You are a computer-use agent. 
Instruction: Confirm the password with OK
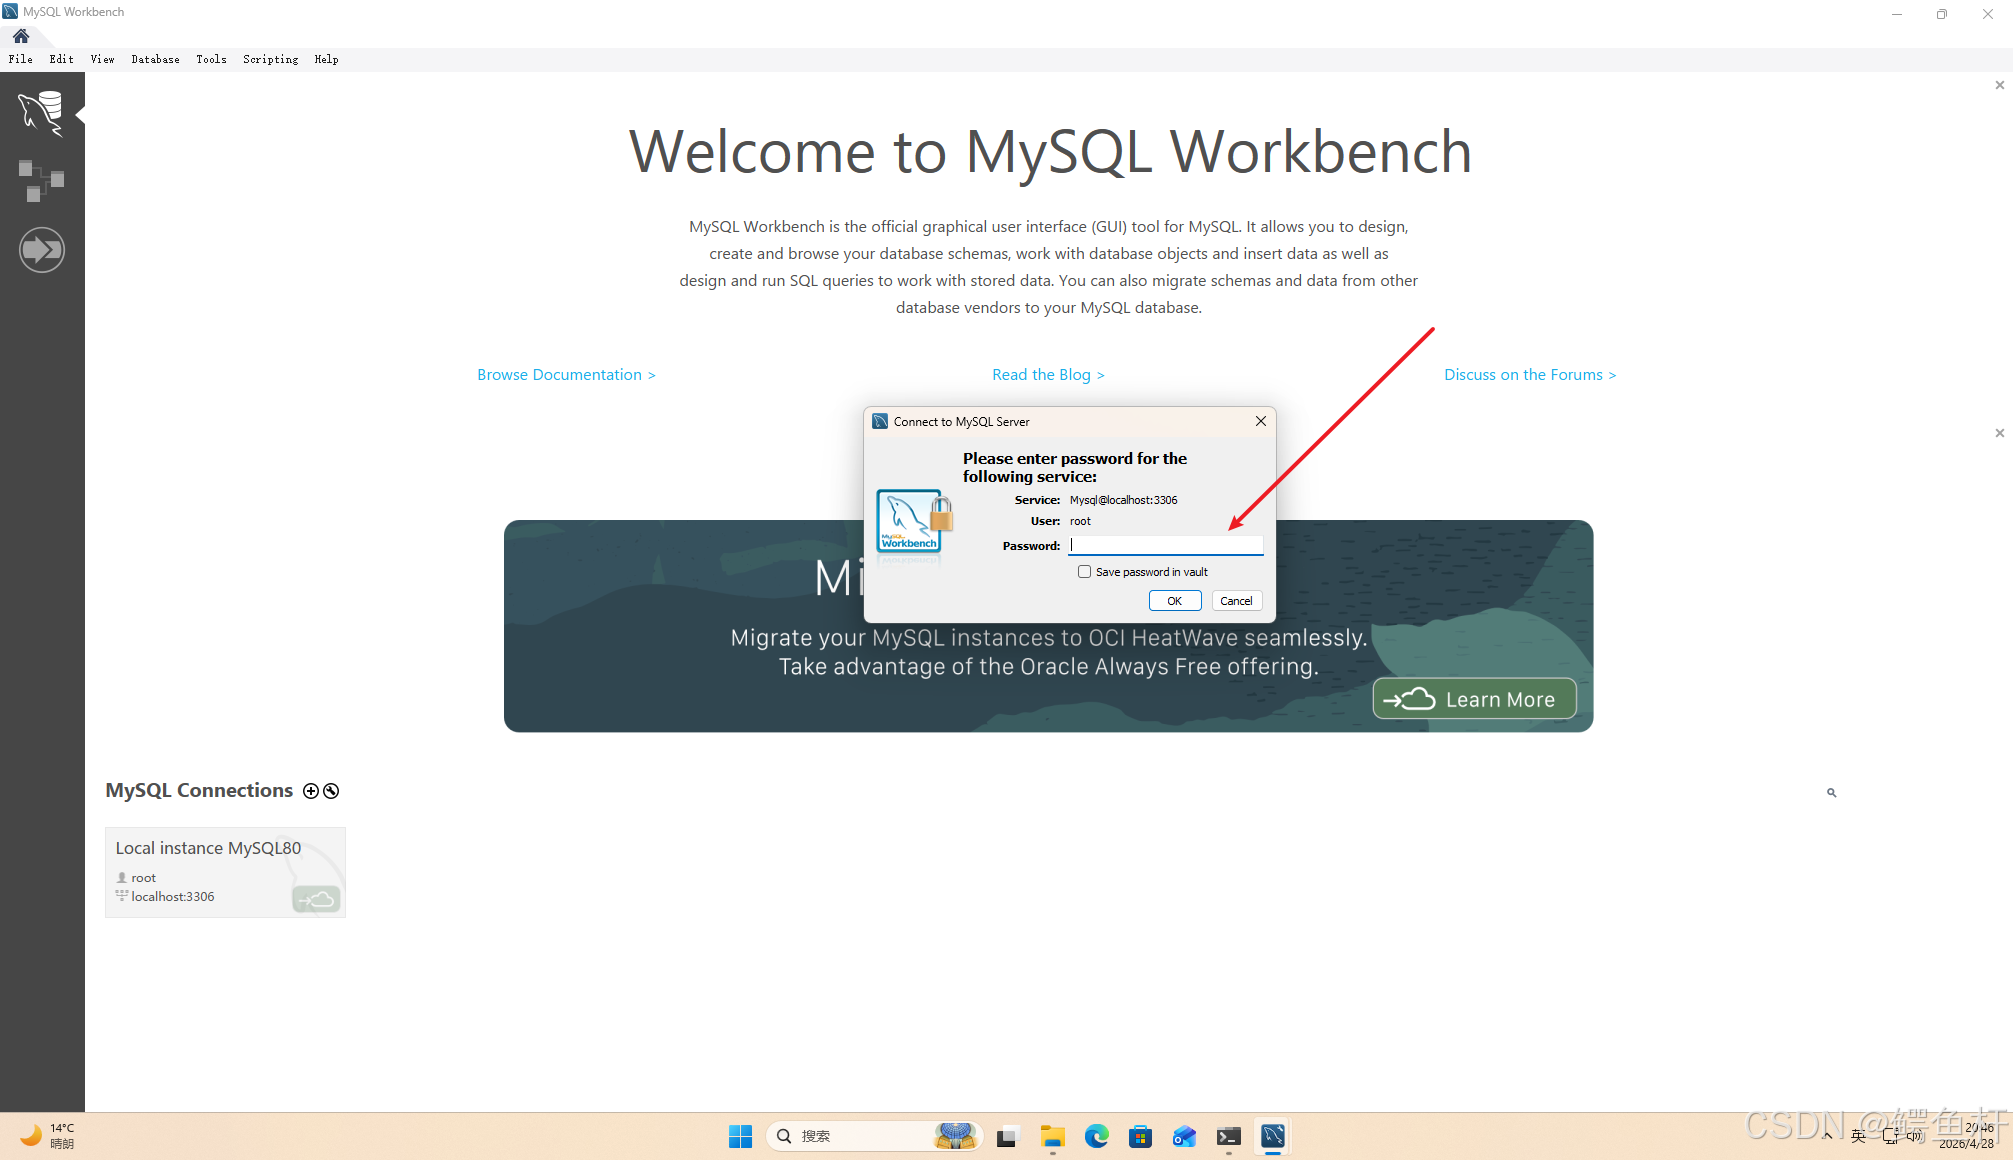1175,601
